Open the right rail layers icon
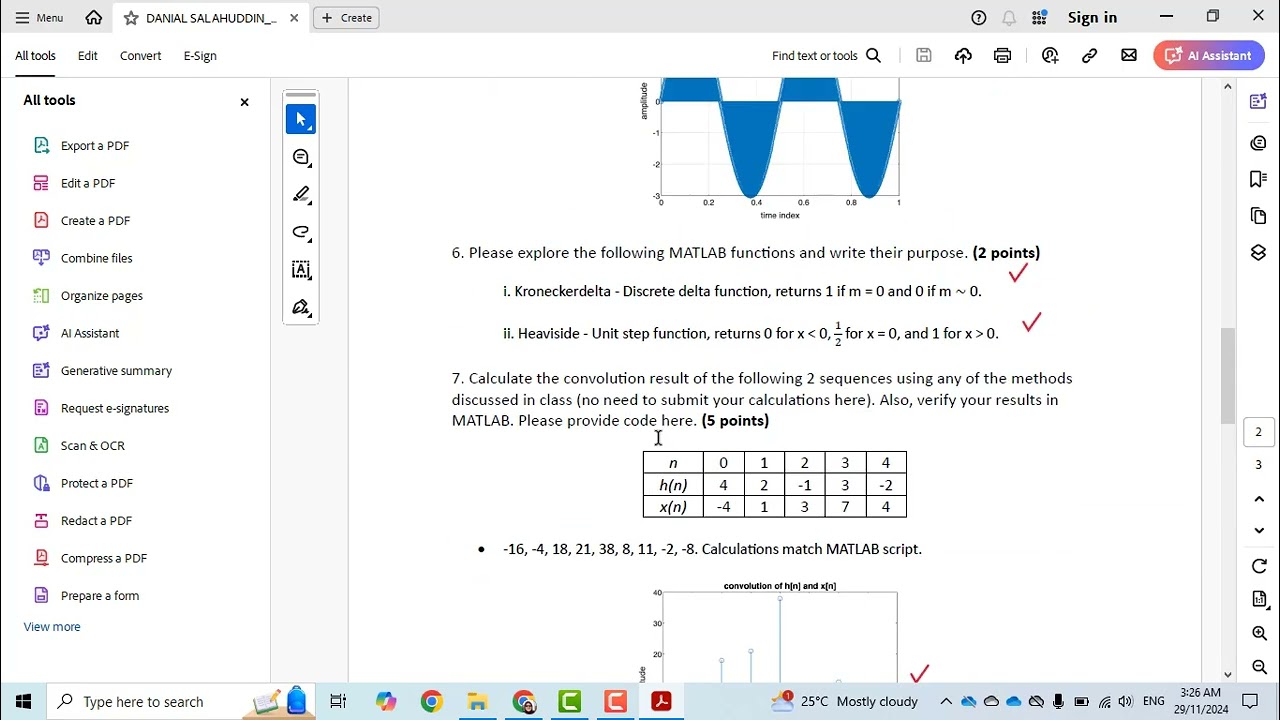 tap(1259, 253)
